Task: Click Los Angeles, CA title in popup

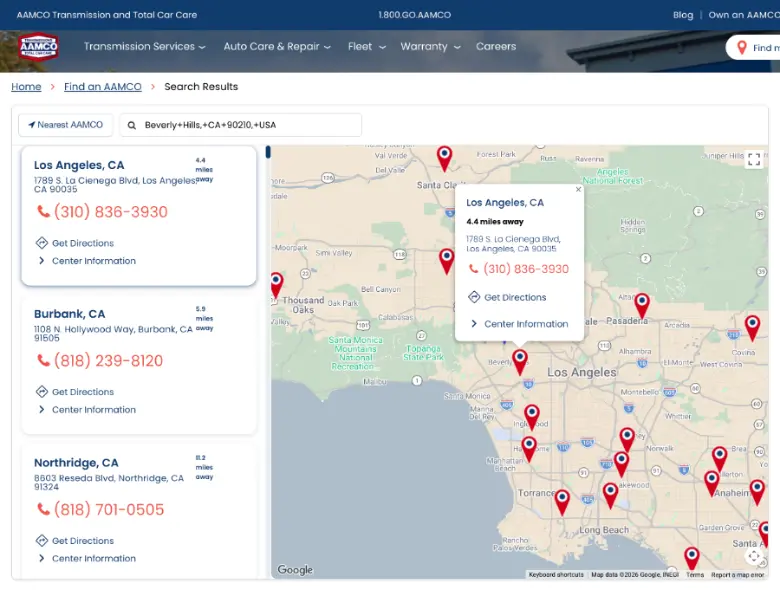Action: [x=505, y=202]
